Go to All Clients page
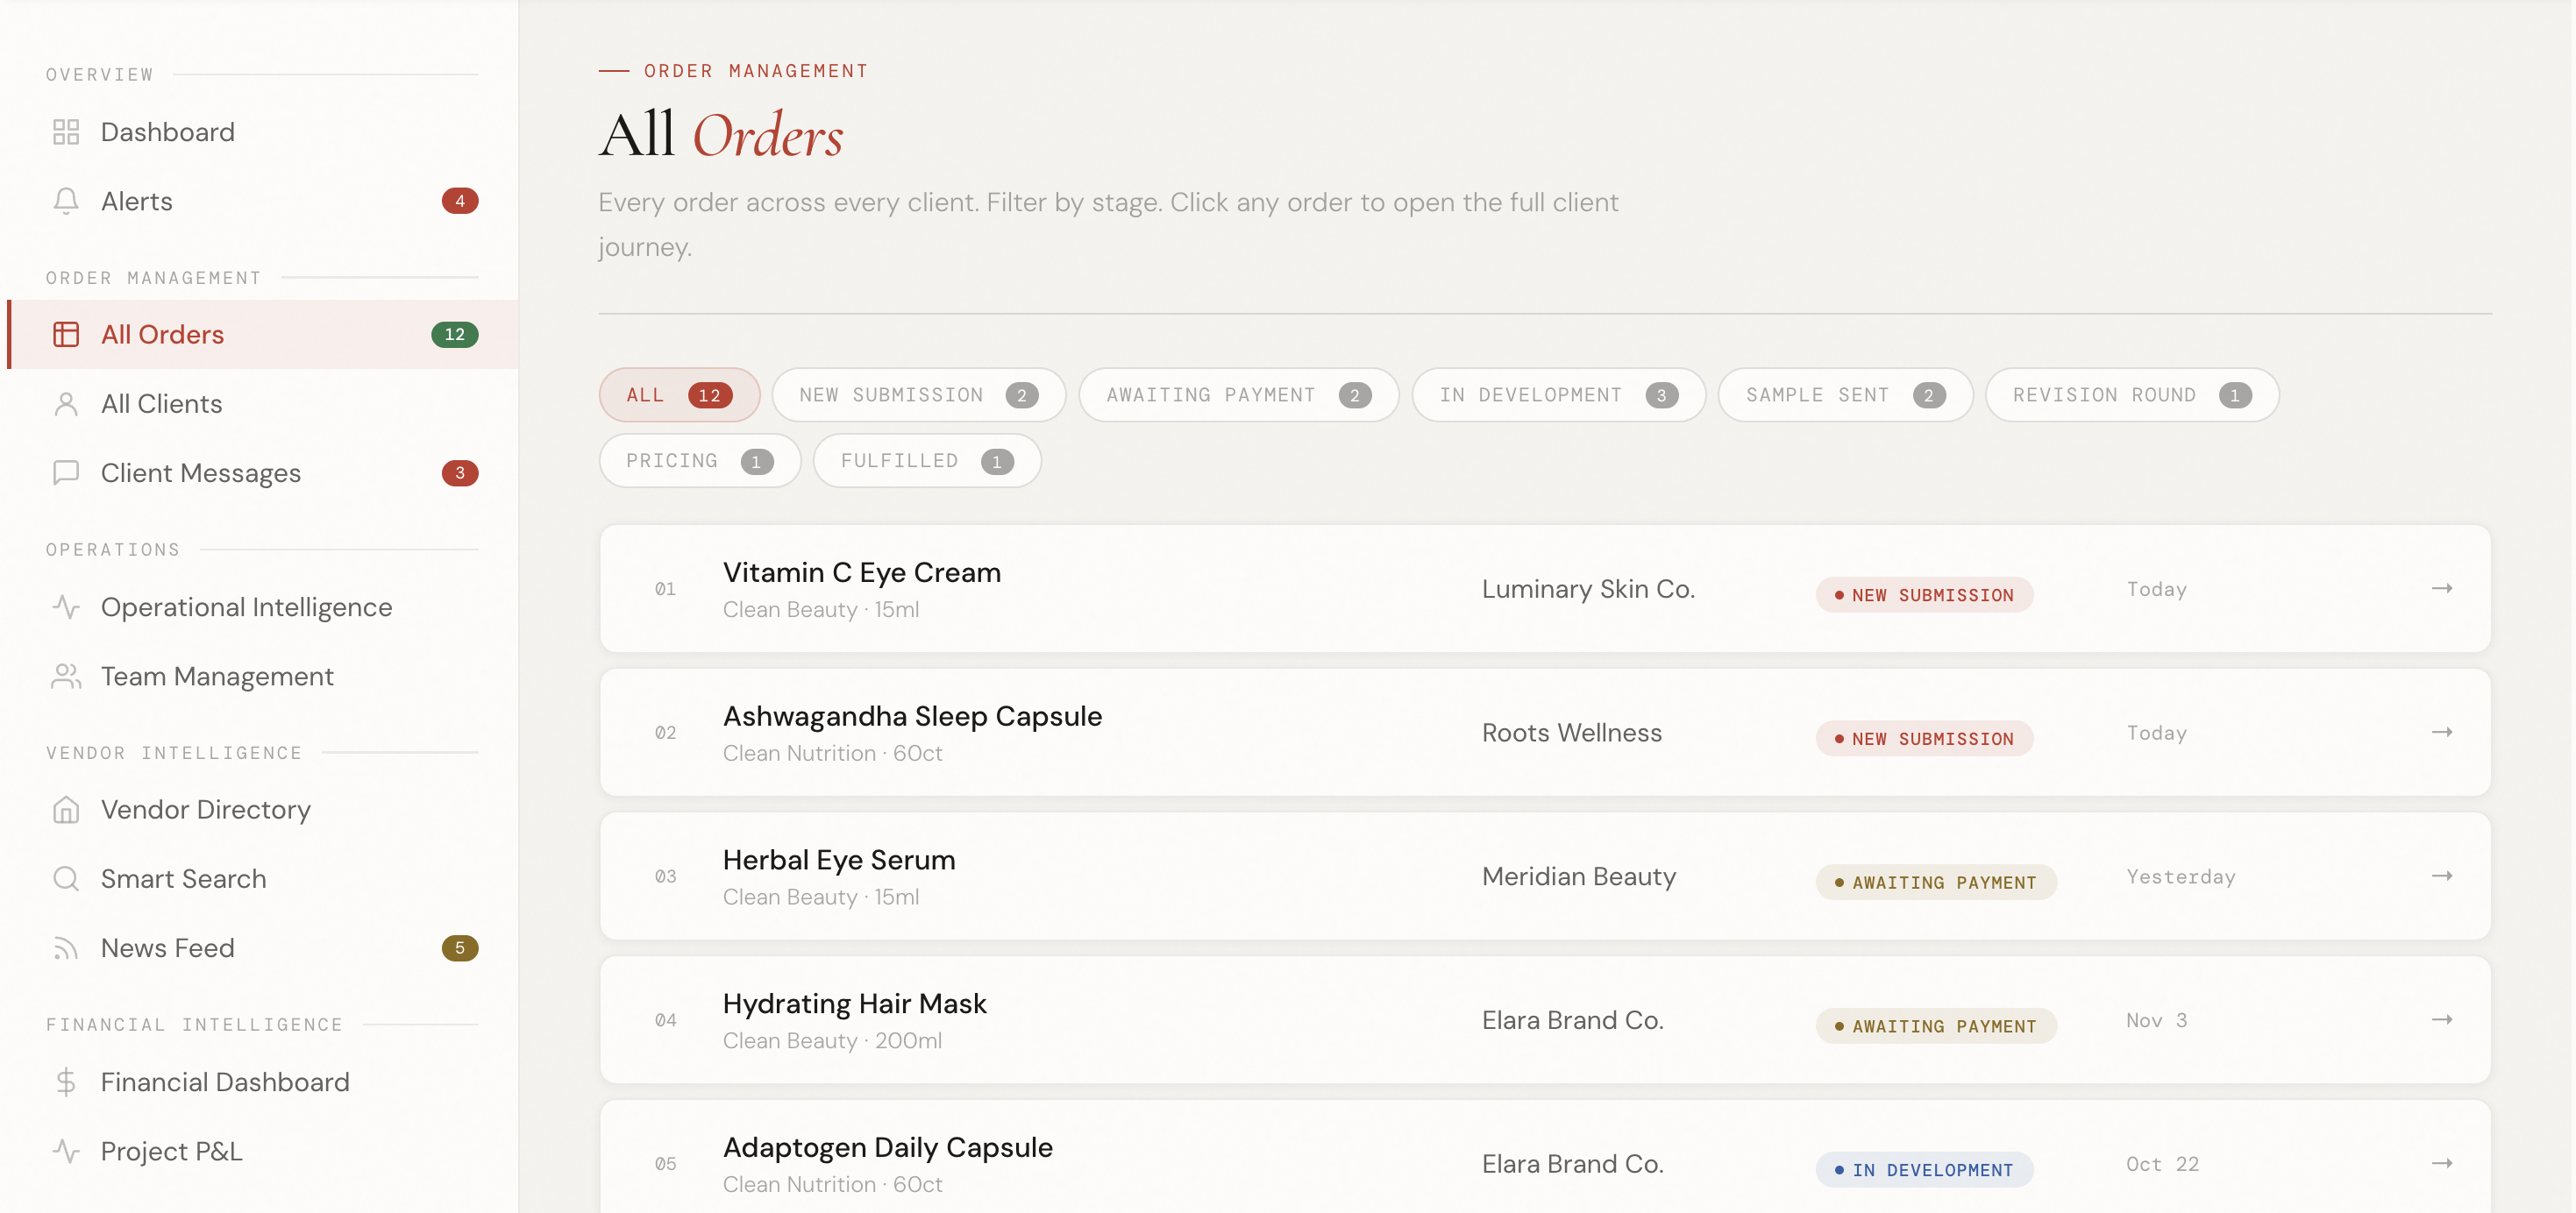Image resolution: width=2576 pixels, height=1213 pixels. (263, 404)
